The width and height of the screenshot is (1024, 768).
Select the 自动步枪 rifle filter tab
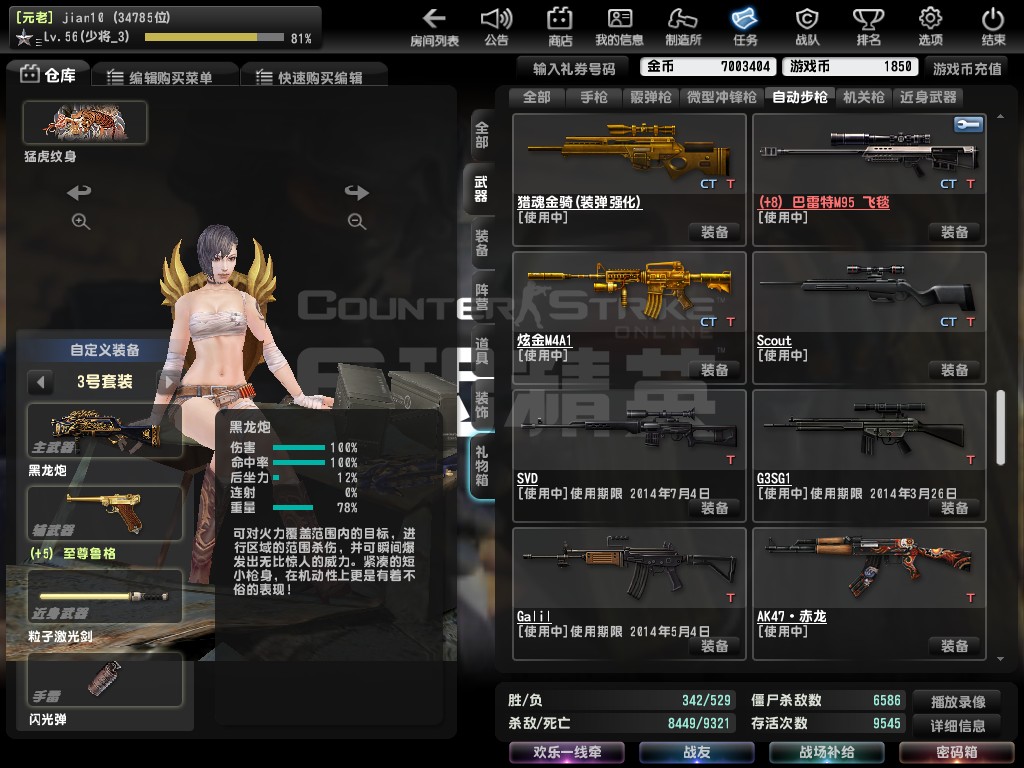click(x=799, y=97)
